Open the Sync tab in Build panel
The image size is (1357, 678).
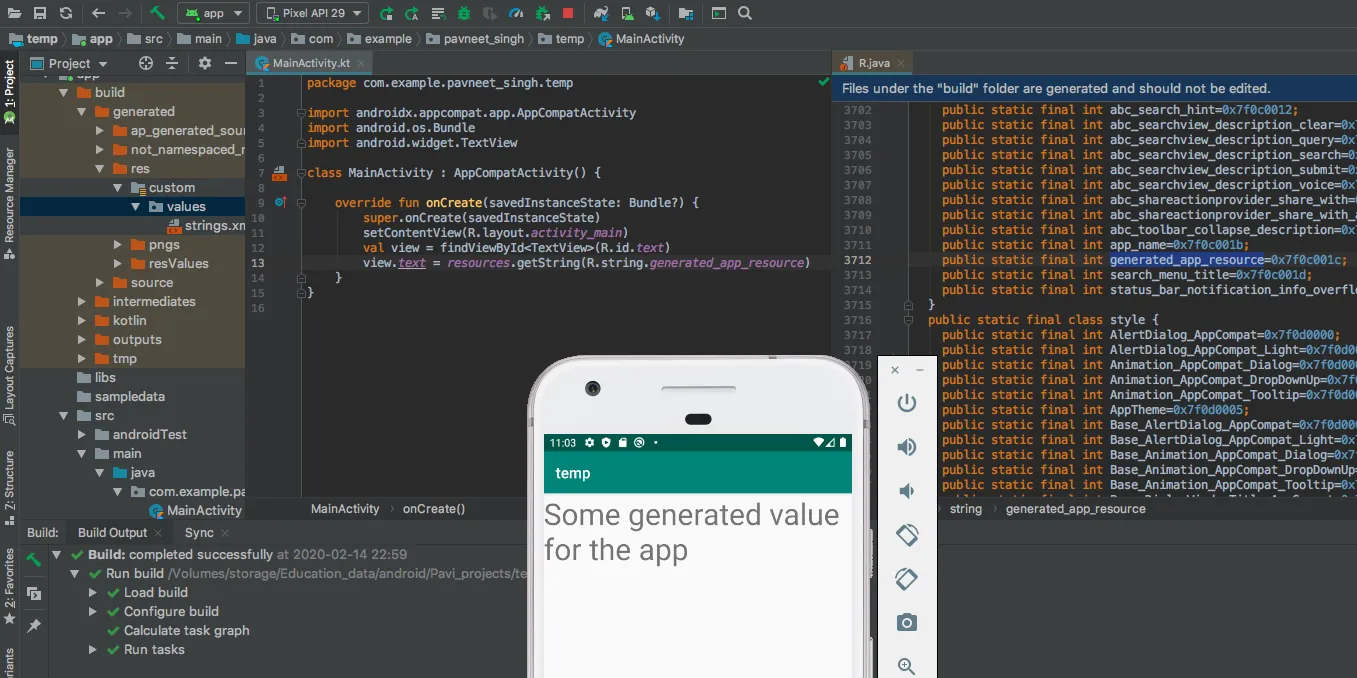(x=199, y=533)
